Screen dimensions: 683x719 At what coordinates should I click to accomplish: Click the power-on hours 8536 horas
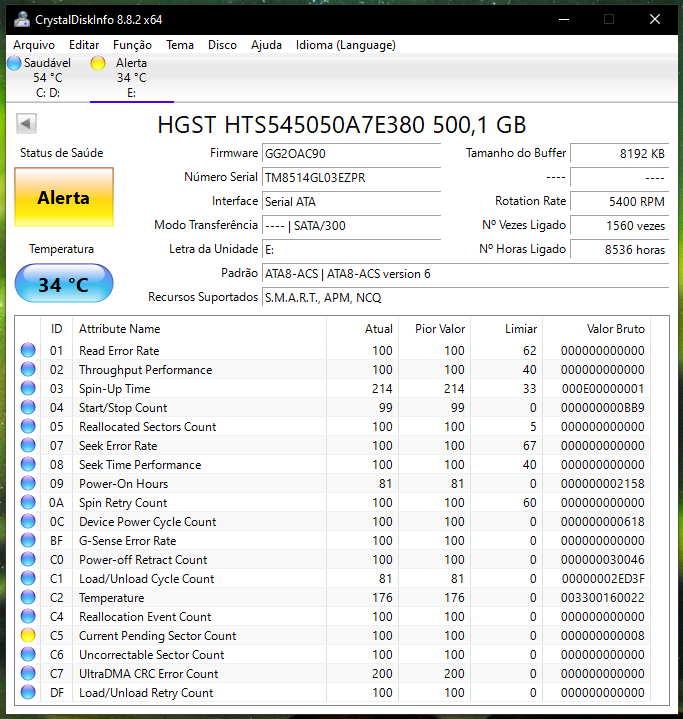point(619,249)
